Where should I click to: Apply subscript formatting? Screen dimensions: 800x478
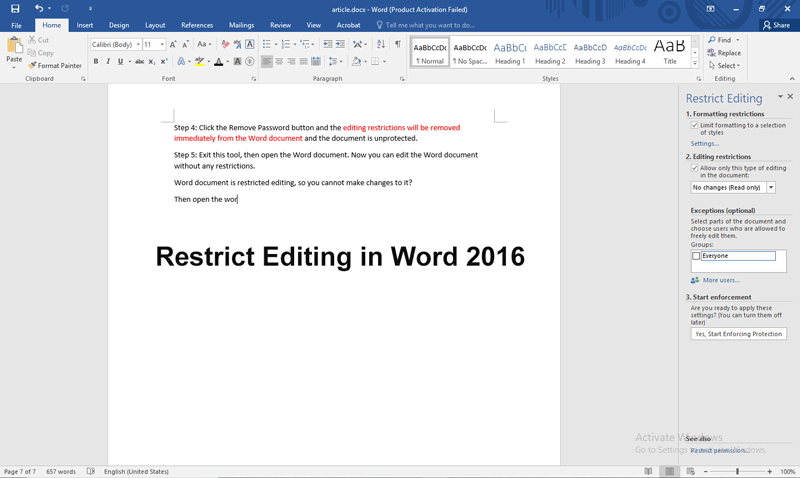pyautogui.click(x=152, y=61)
